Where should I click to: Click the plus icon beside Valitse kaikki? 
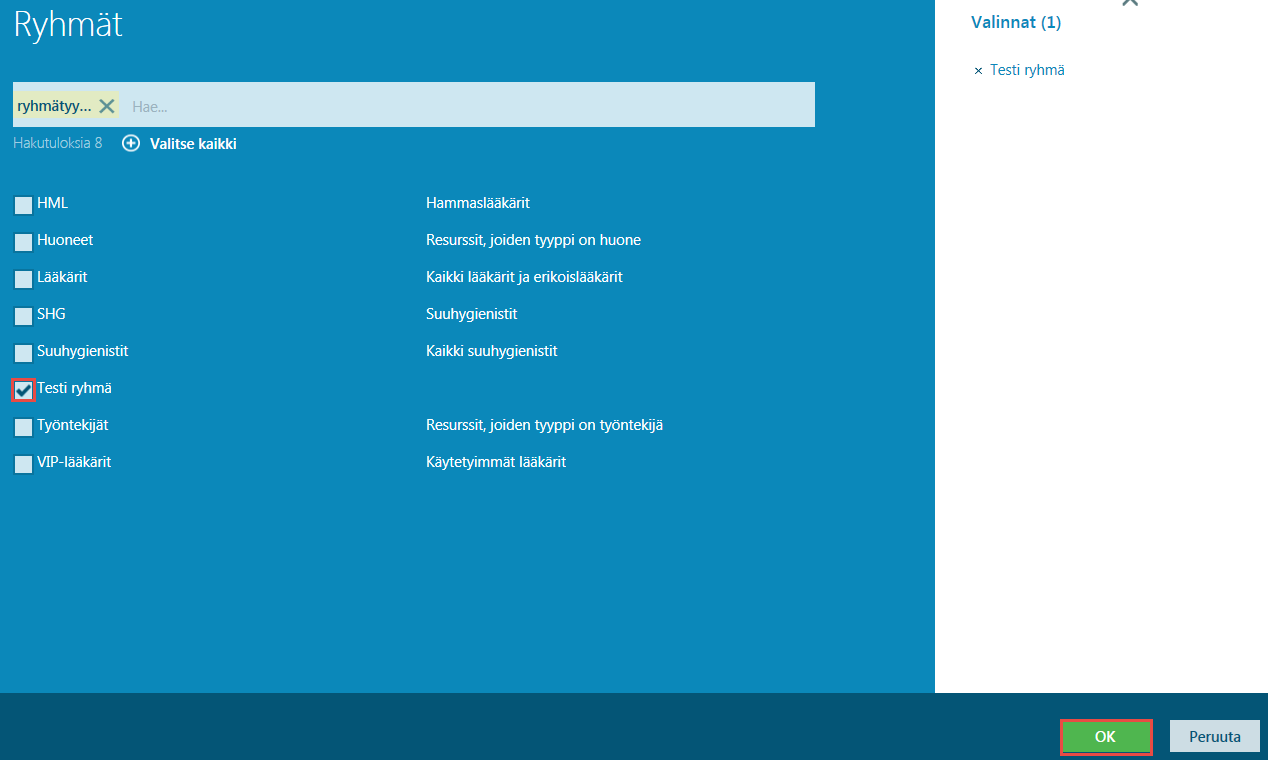tap(131, 144)
